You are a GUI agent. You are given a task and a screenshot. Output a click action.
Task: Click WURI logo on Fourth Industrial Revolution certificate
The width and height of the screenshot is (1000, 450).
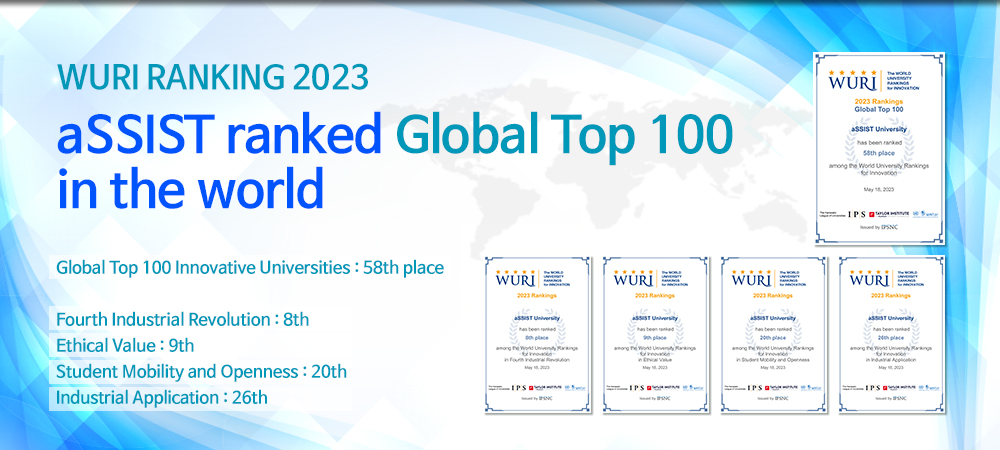coord(514,280)
